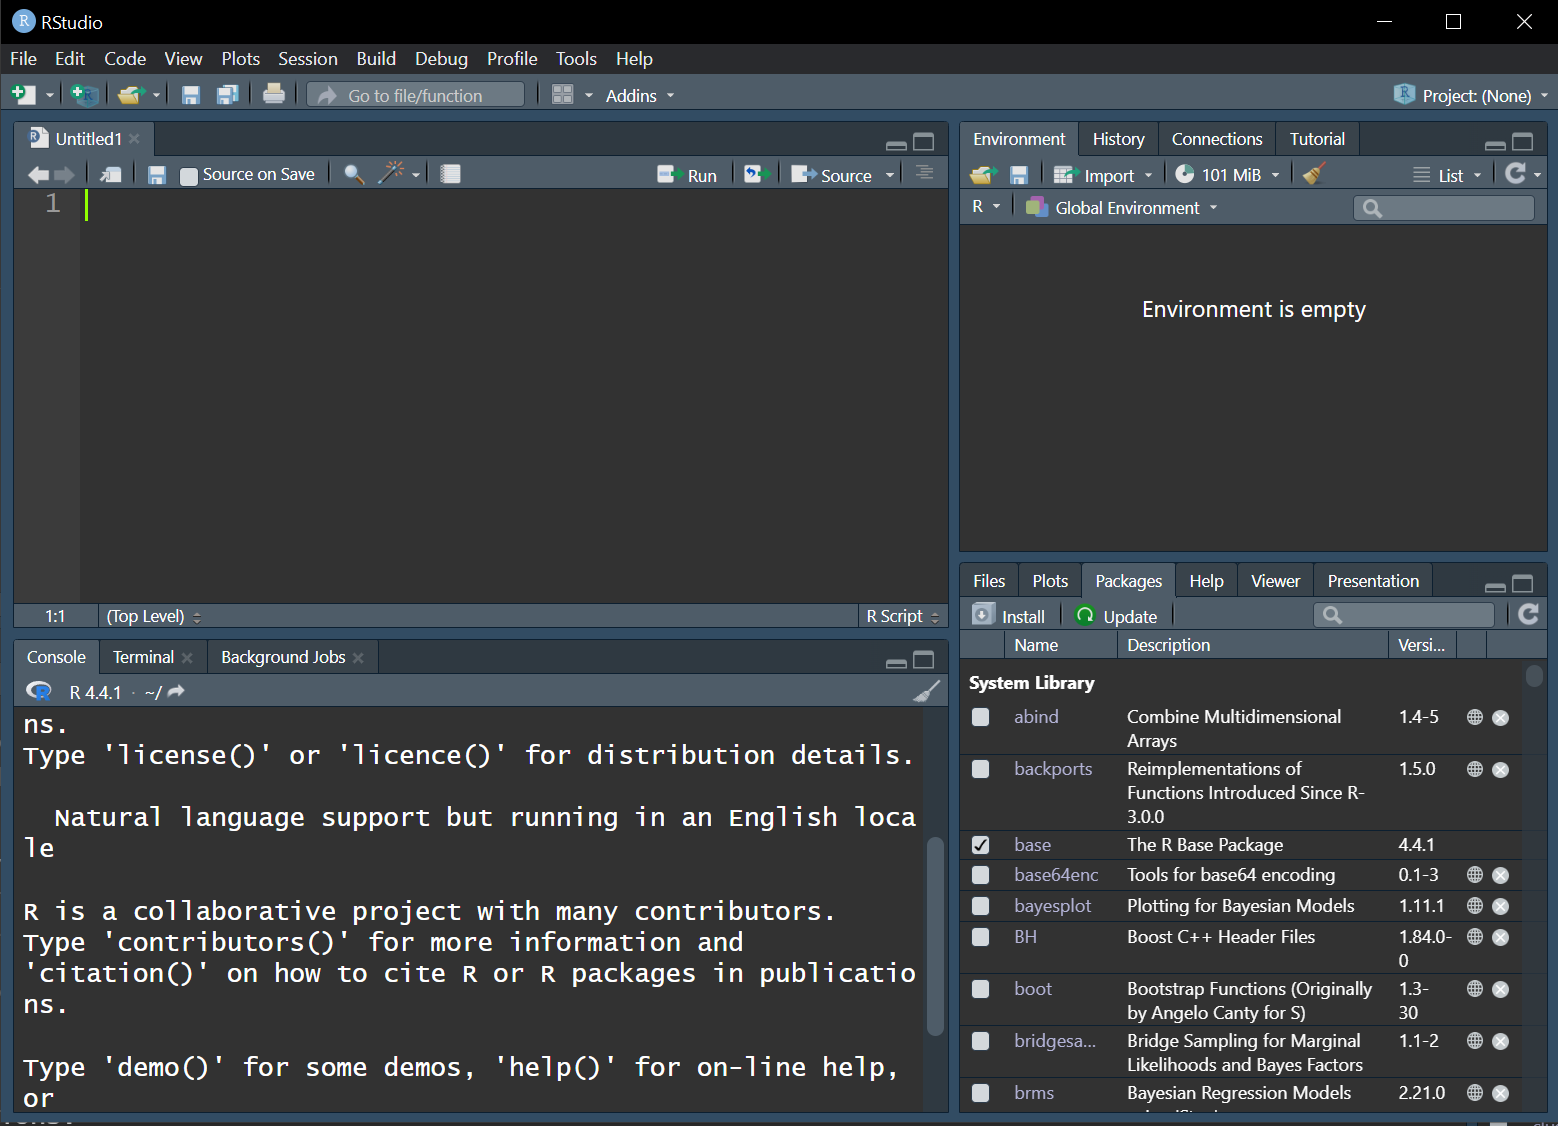1558x1126 pixels.
Task: Open the code tools magic wand
Action: (x=391, y=173)
